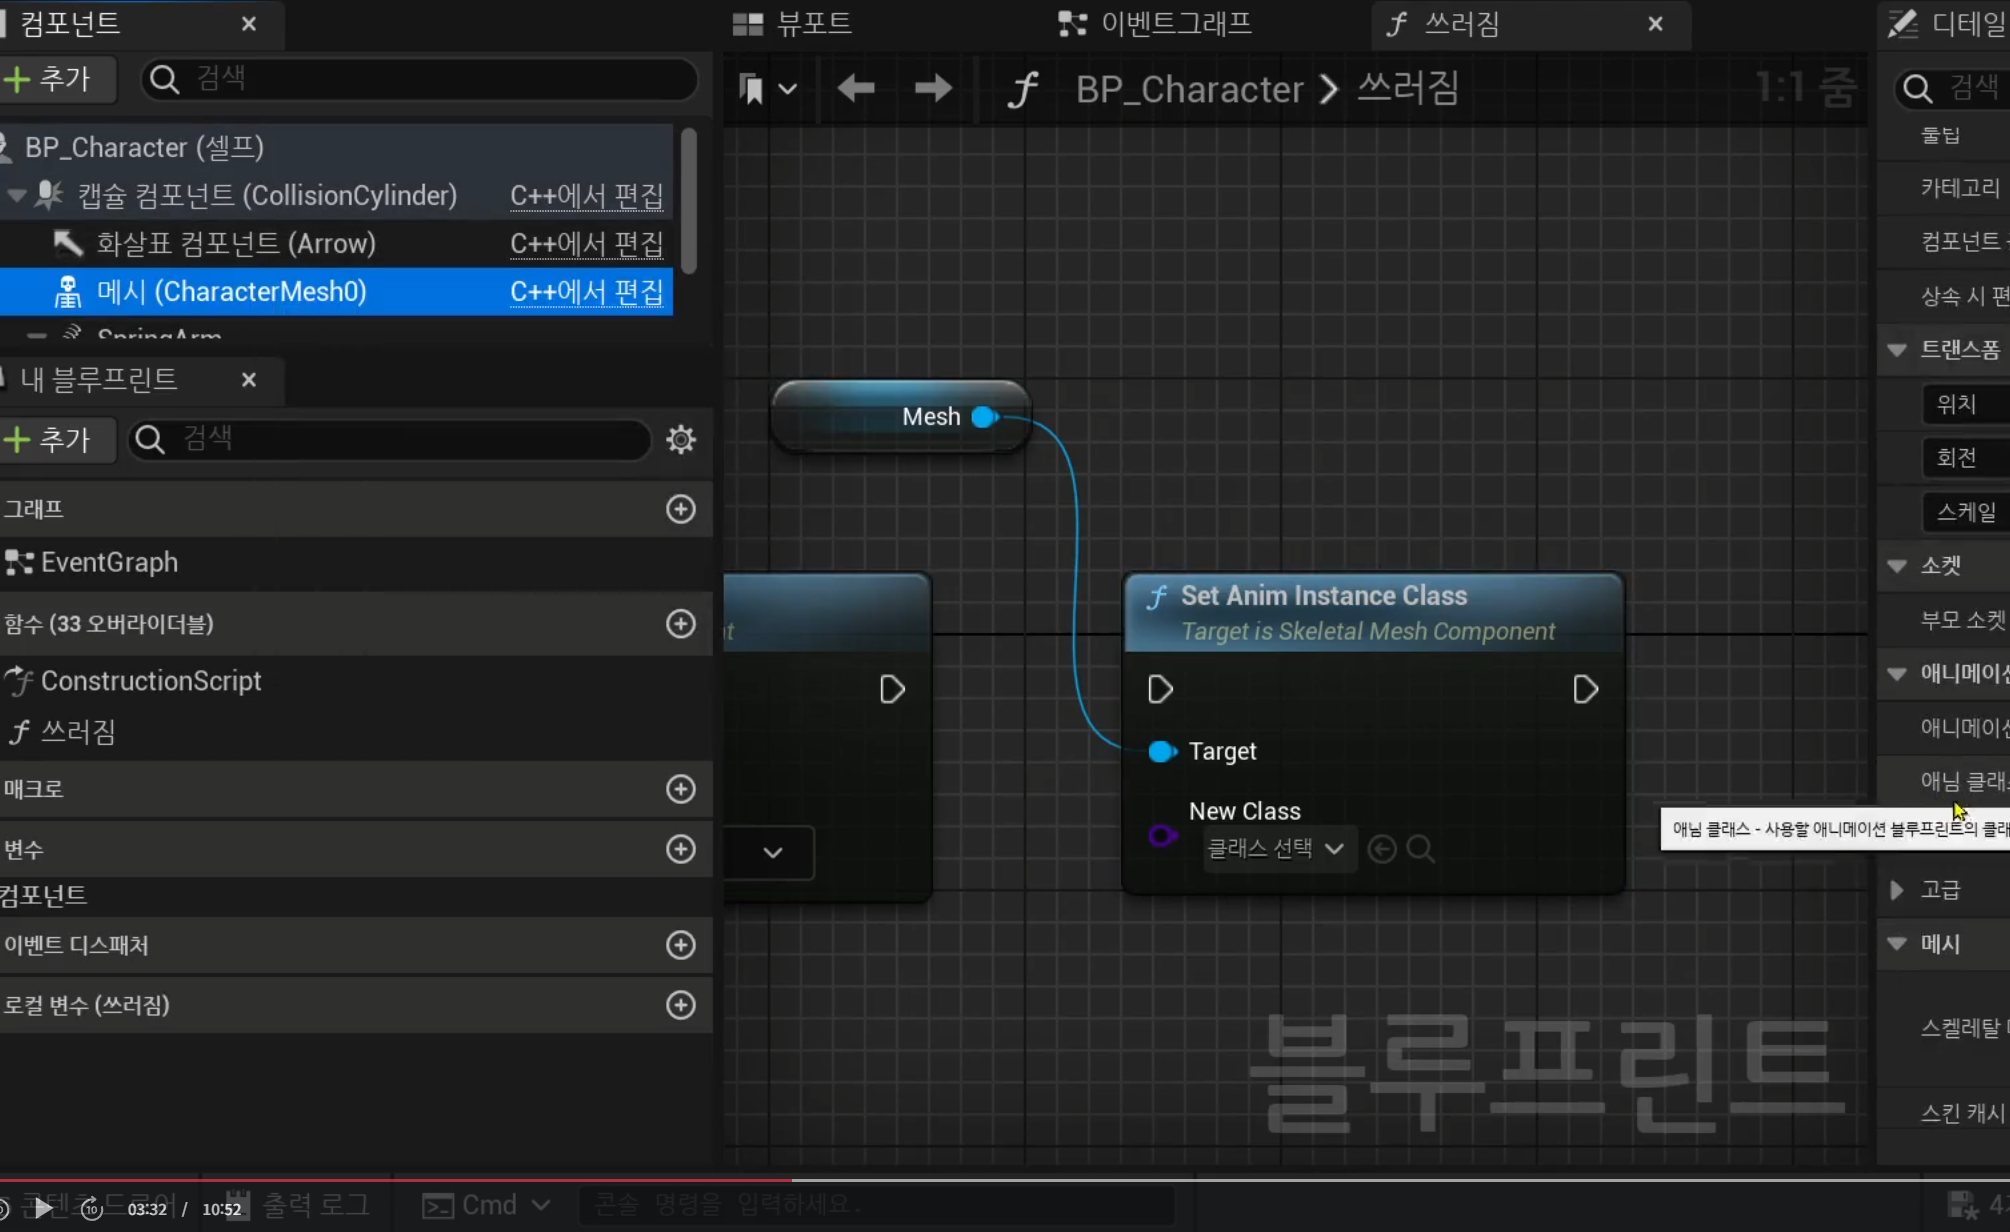This screenshot has width=2010, height=1232.
Task: Click exec output pin on the left partial node
Action: [x=892, y=689]
